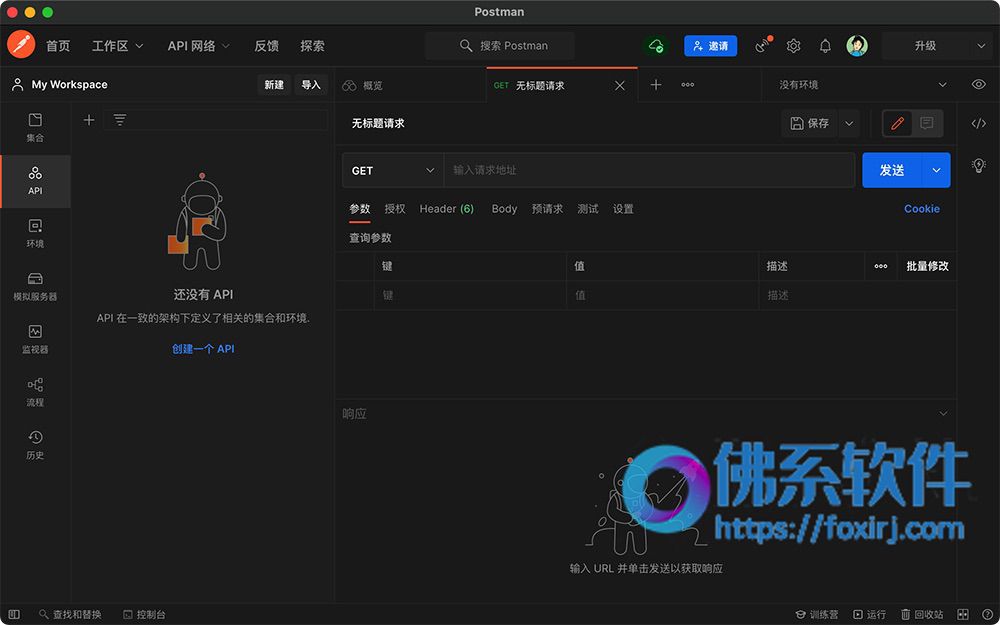Open the column options three-dot icon
1000x625 pixels.
[881, 267]
